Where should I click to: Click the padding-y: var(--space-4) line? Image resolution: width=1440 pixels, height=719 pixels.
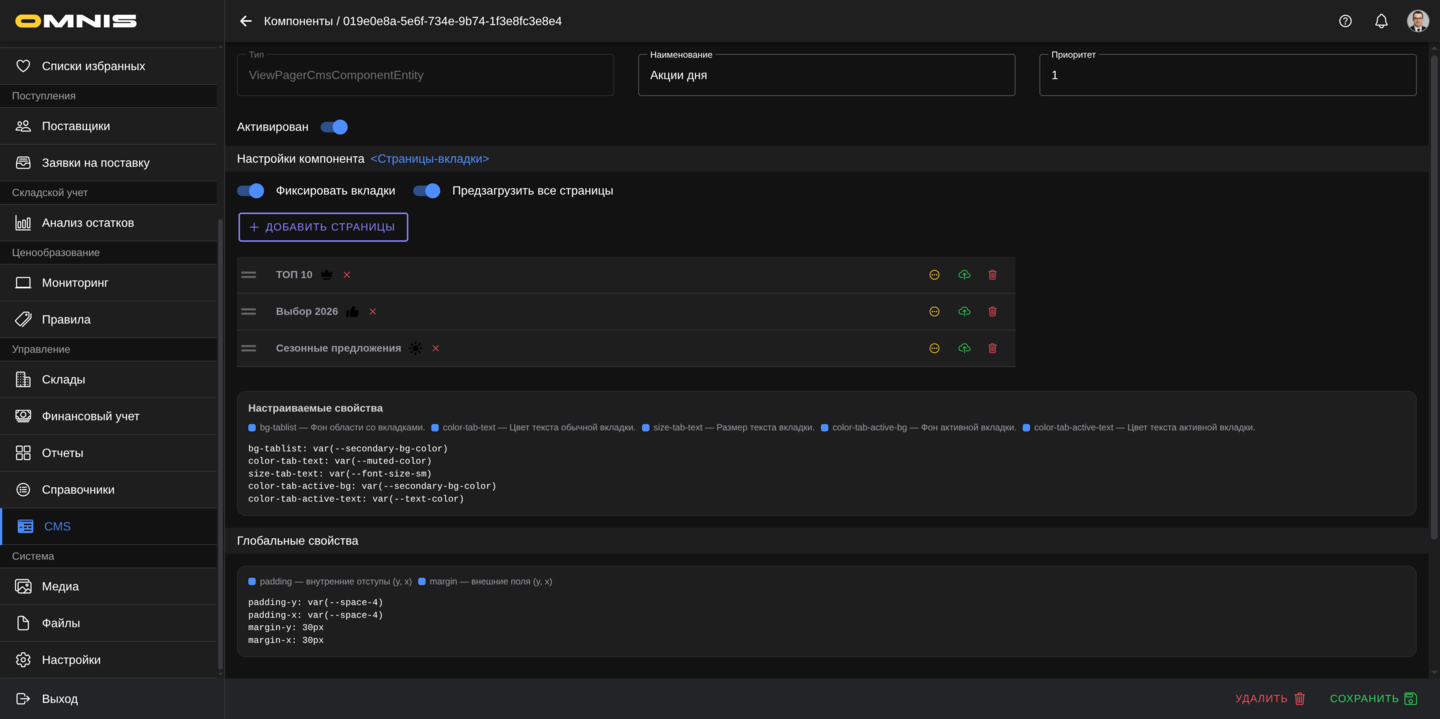[x=315, y=603]
